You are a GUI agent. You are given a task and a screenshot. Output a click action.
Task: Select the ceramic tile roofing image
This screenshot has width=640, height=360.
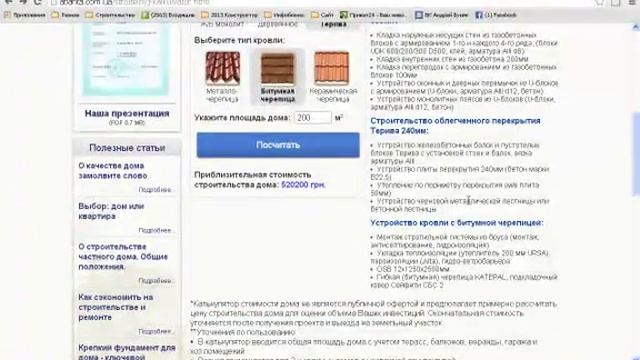pyautogui.click(x=331, y=68)
